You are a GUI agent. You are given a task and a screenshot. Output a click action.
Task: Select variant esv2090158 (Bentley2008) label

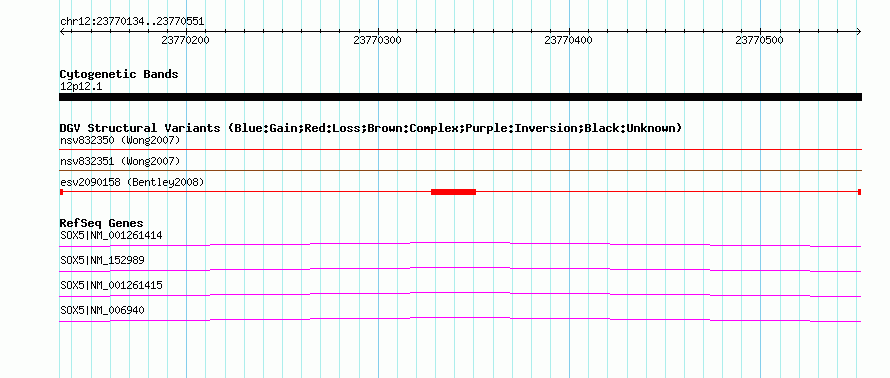pyautogui.click(x=132, y=182)
